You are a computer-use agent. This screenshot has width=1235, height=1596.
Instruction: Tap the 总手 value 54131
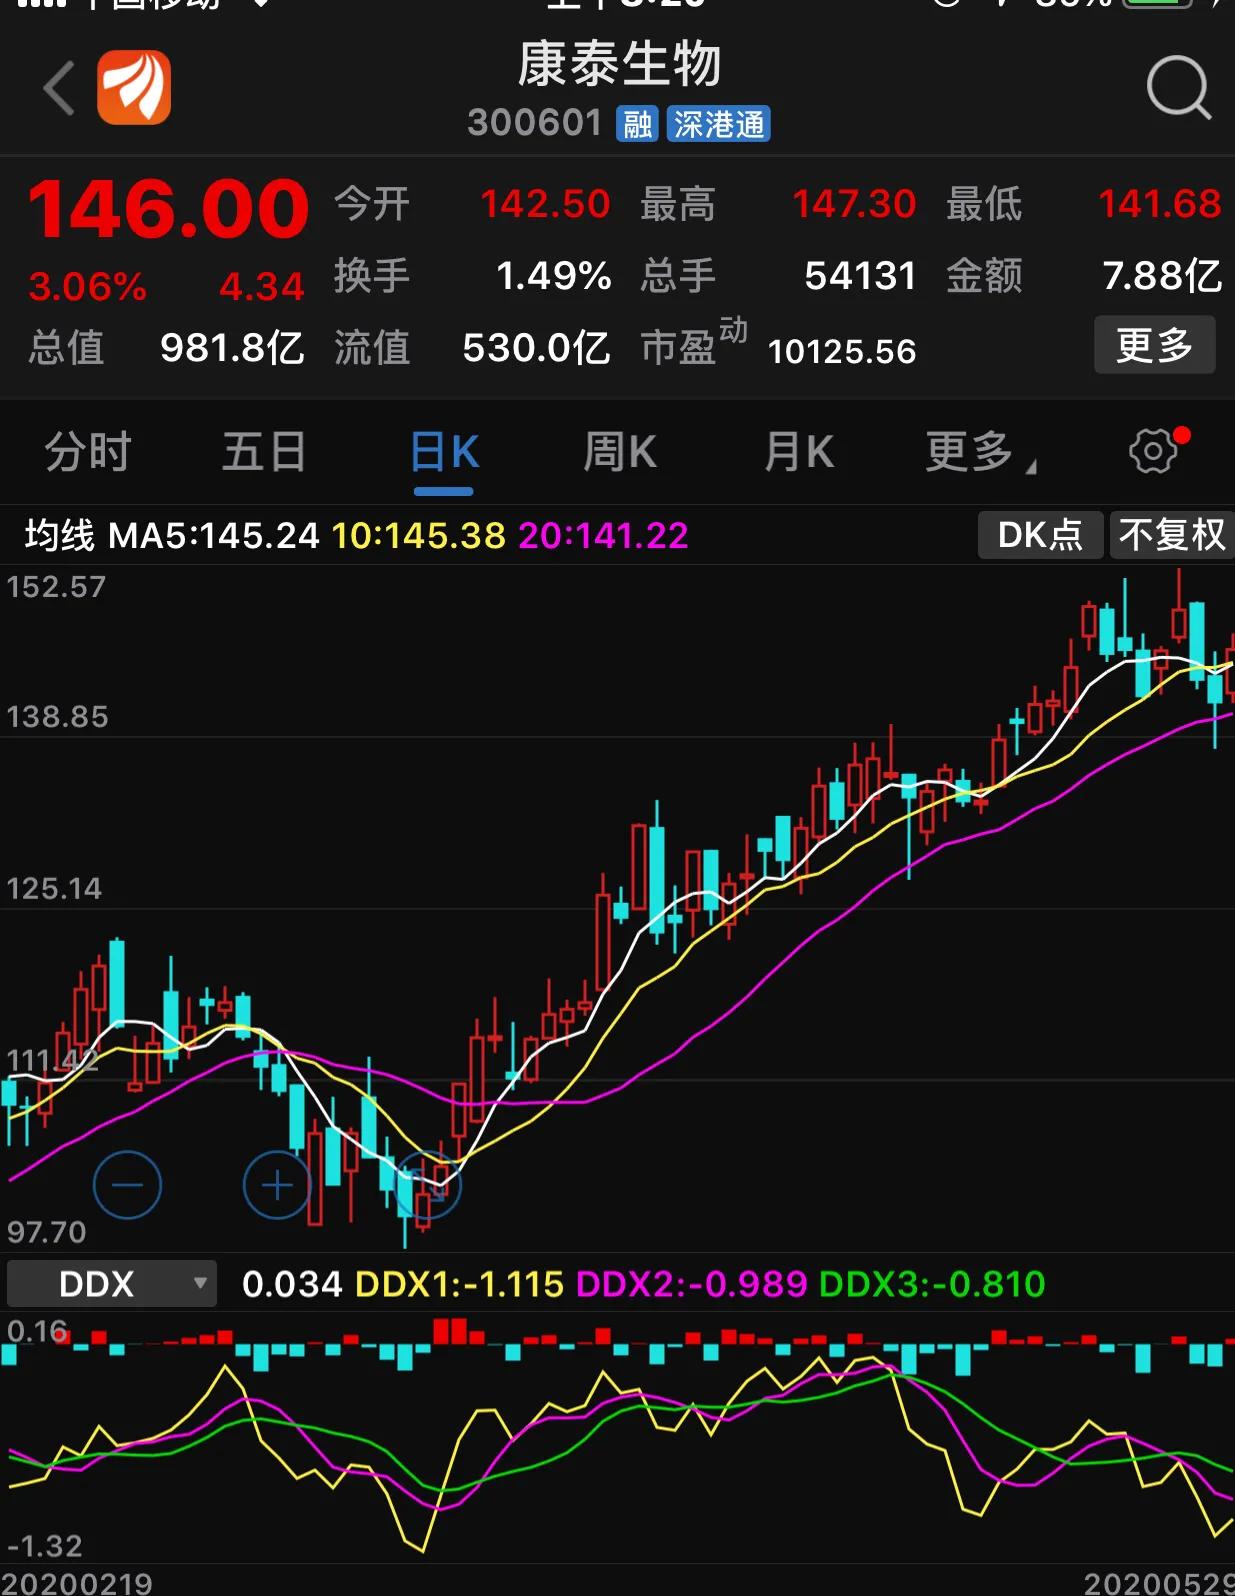click(861, 276)
